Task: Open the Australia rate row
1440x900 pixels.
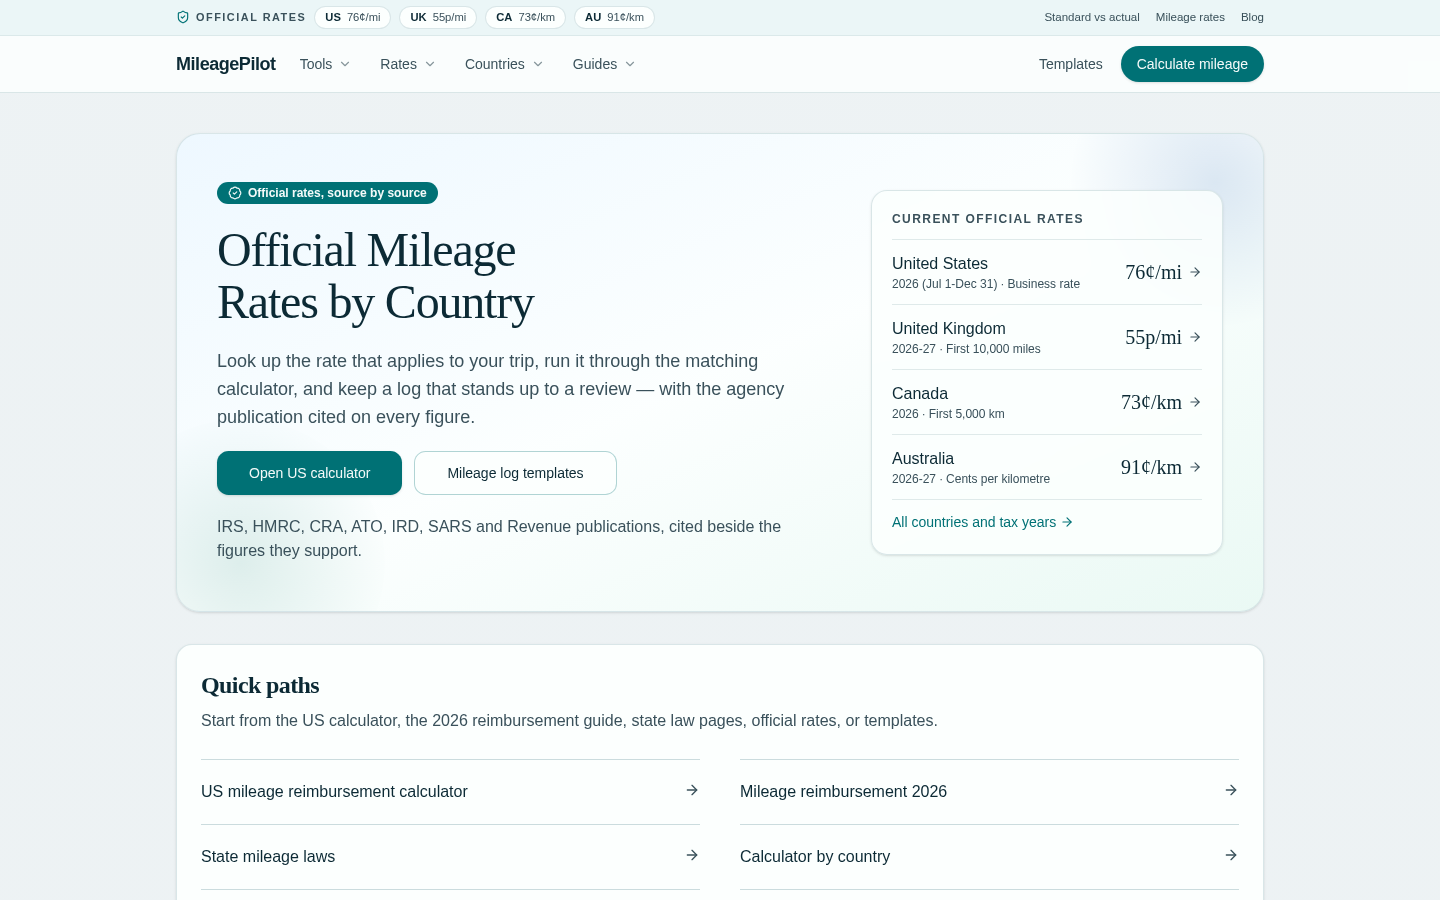Action: click(1047, 467)
